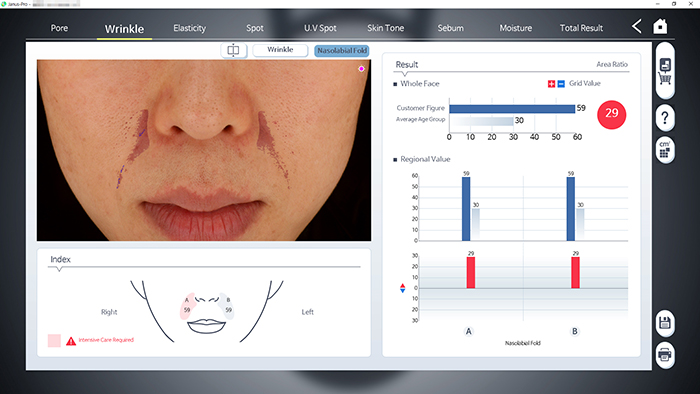Open help with the question mark icon

(x=665, y=118)
